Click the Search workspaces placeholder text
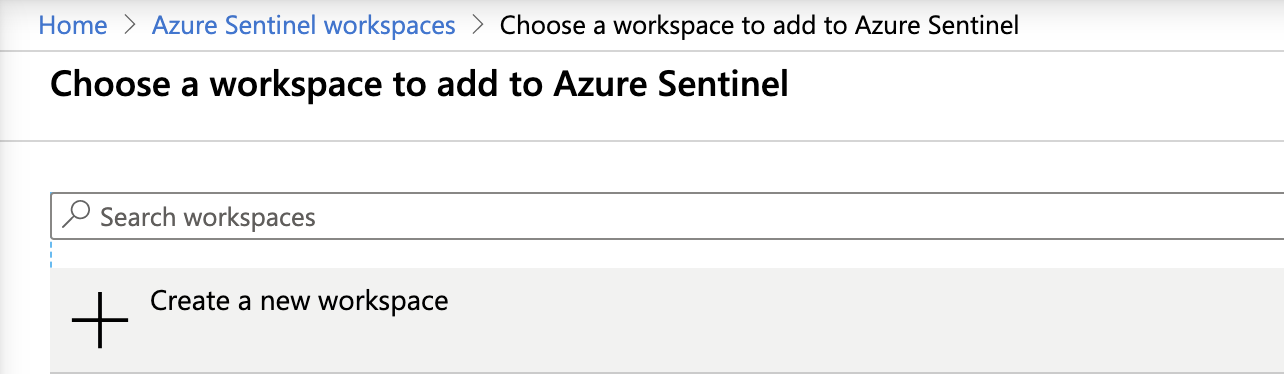This screenshot has height=374, width=1284. pyautogui.click(x=208, y=217)
